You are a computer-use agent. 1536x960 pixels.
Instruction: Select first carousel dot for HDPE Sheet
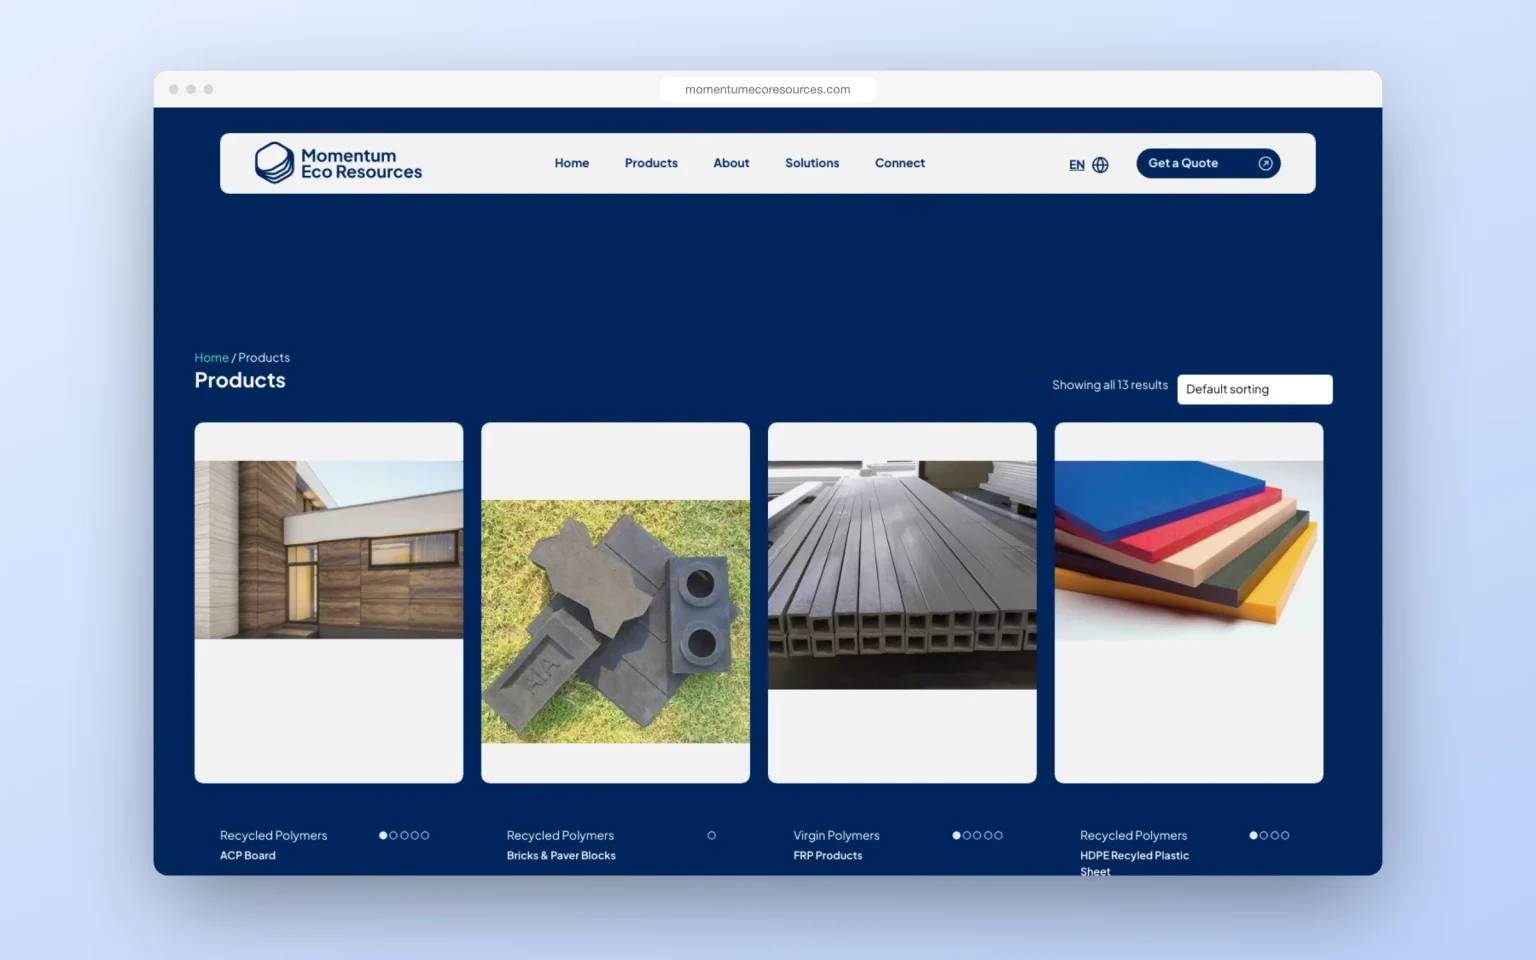pyautogui.click(x=1253, y=835)
